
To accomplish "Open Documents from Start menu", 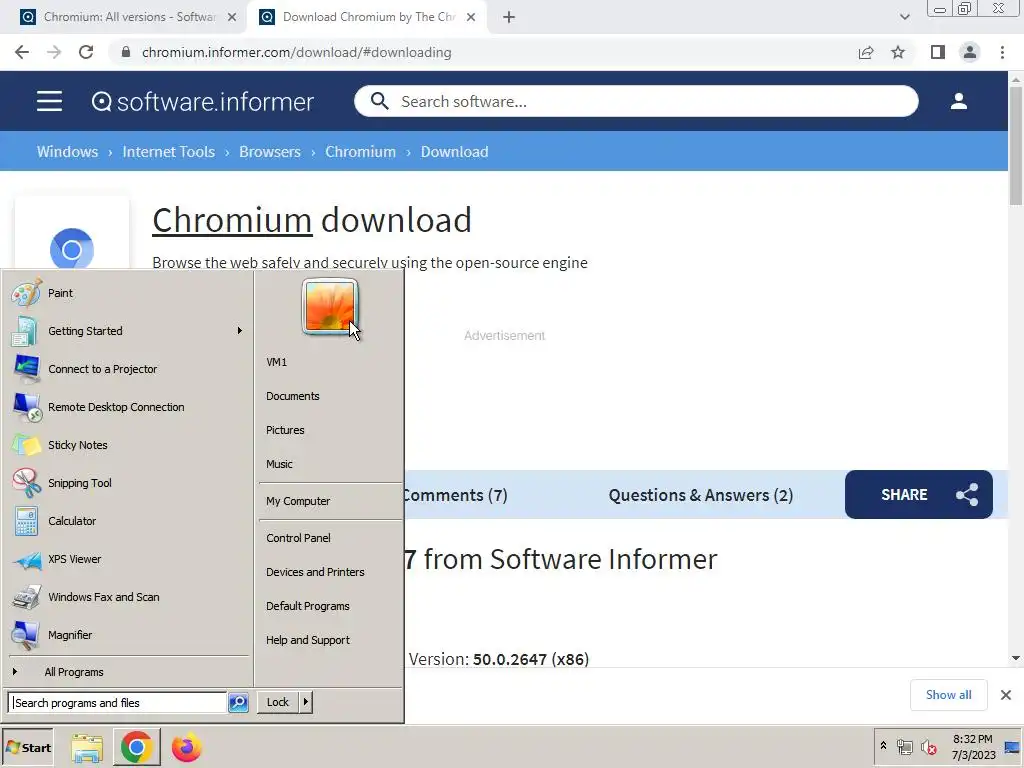I will point(293,396).
